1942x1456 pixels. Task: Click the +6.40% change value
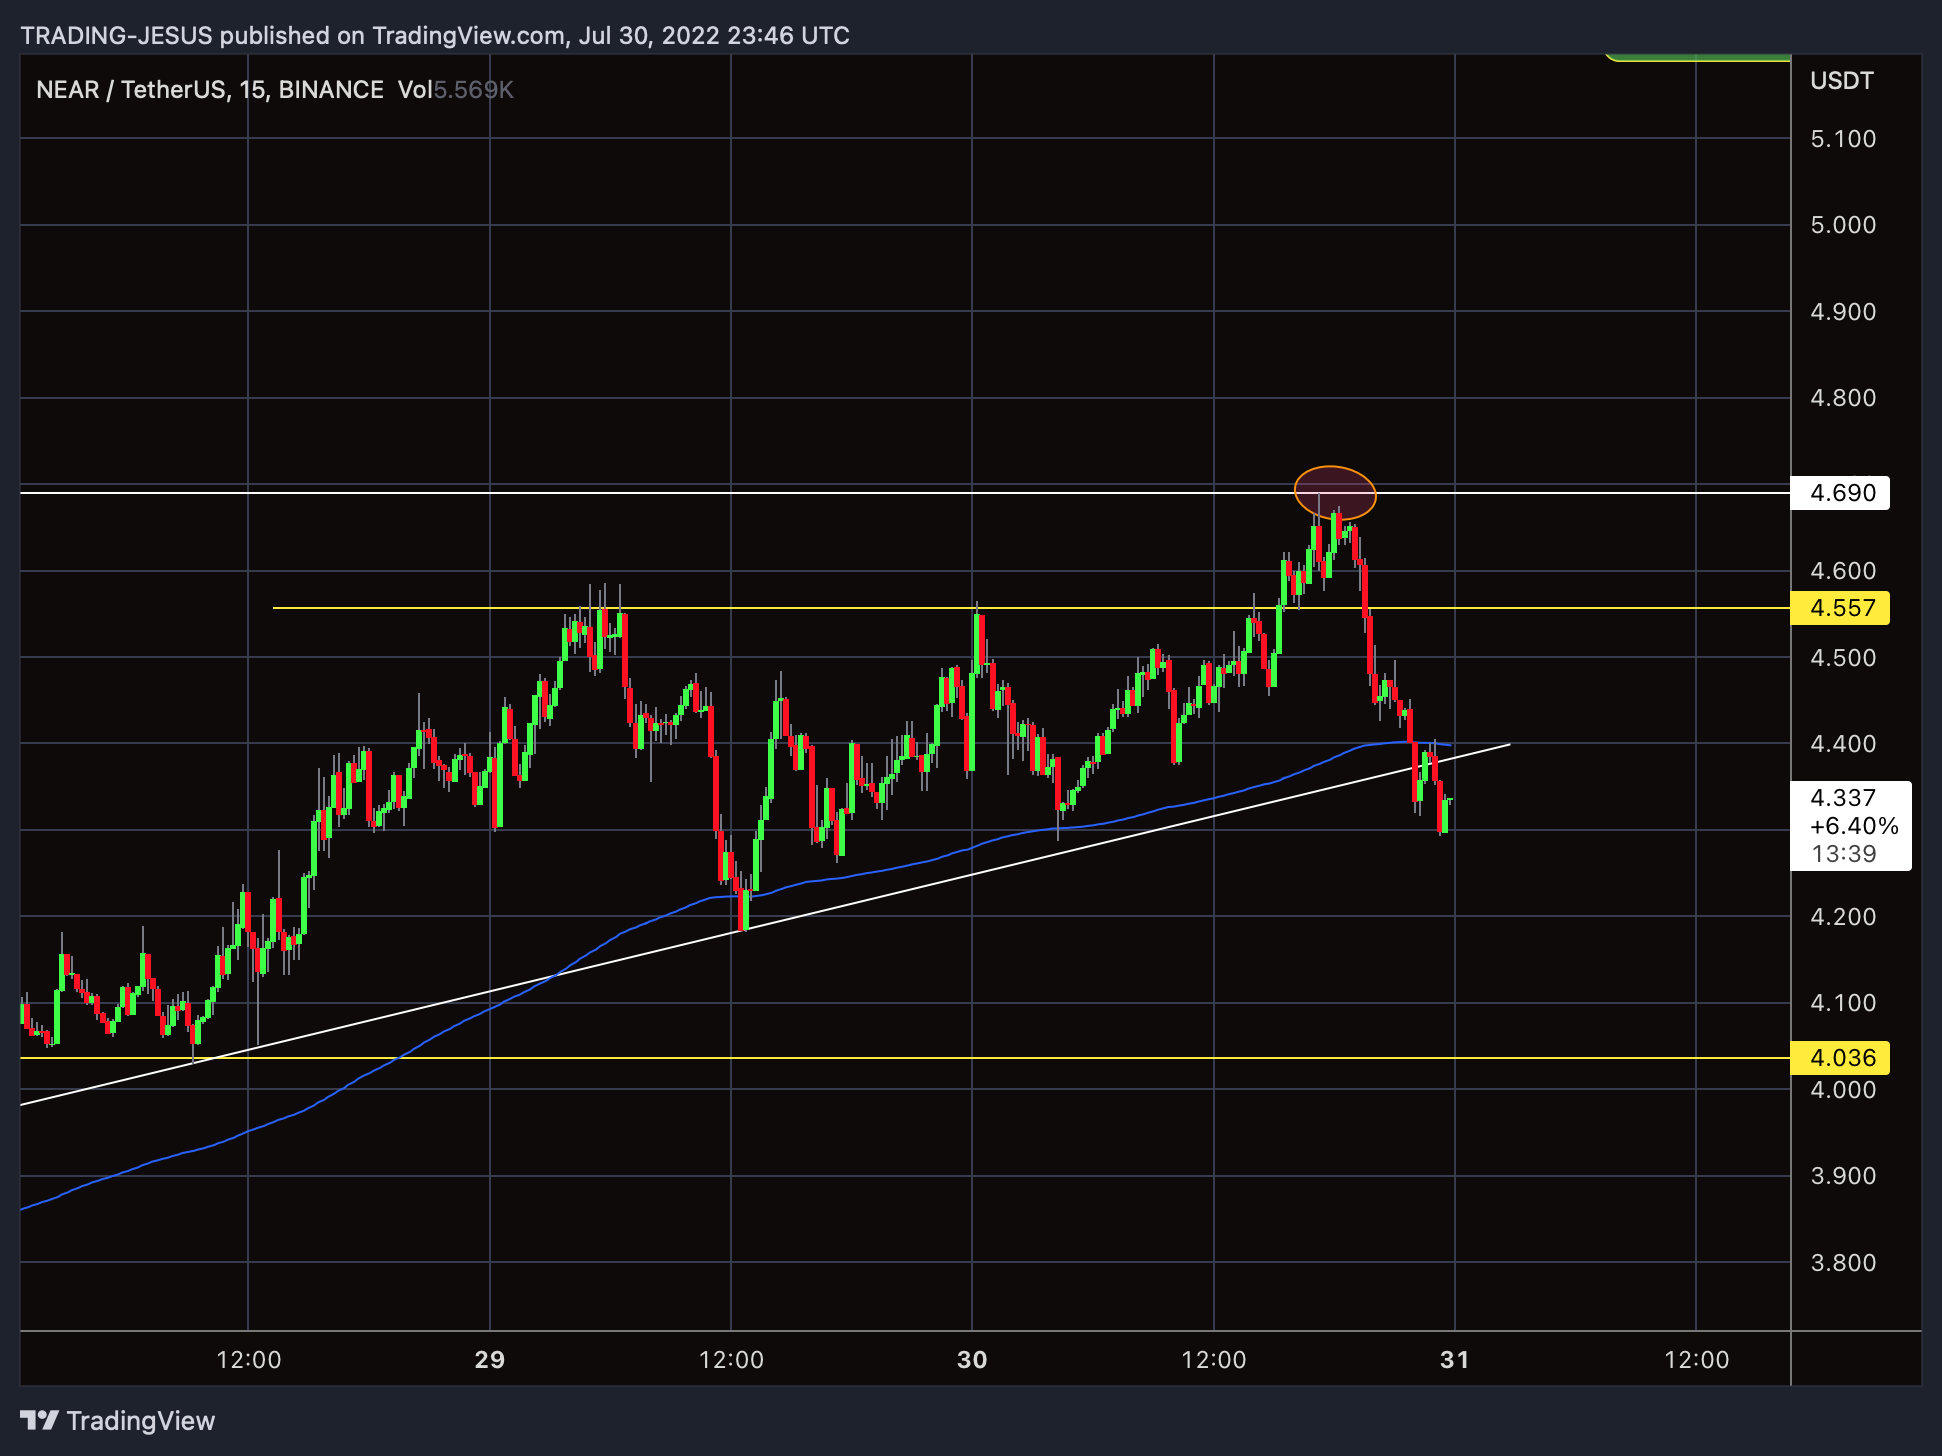click(1854, 826)
